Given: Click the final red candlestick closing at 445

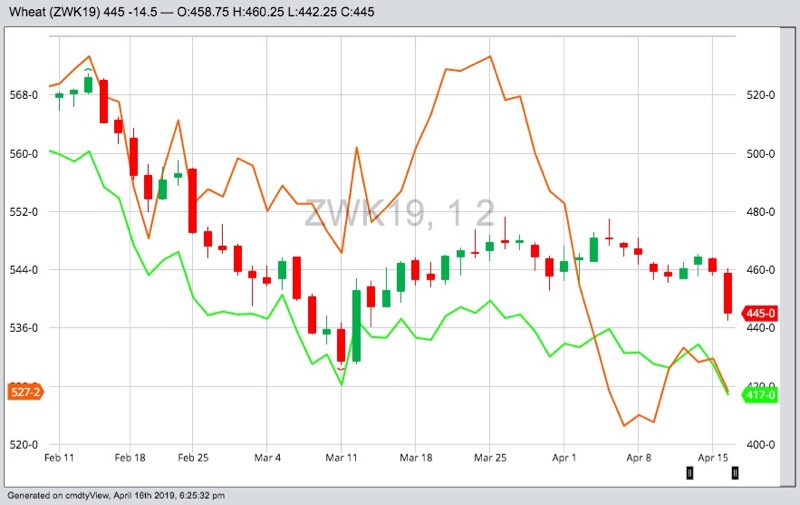Looking at the screenshot, I should (728, 293).
